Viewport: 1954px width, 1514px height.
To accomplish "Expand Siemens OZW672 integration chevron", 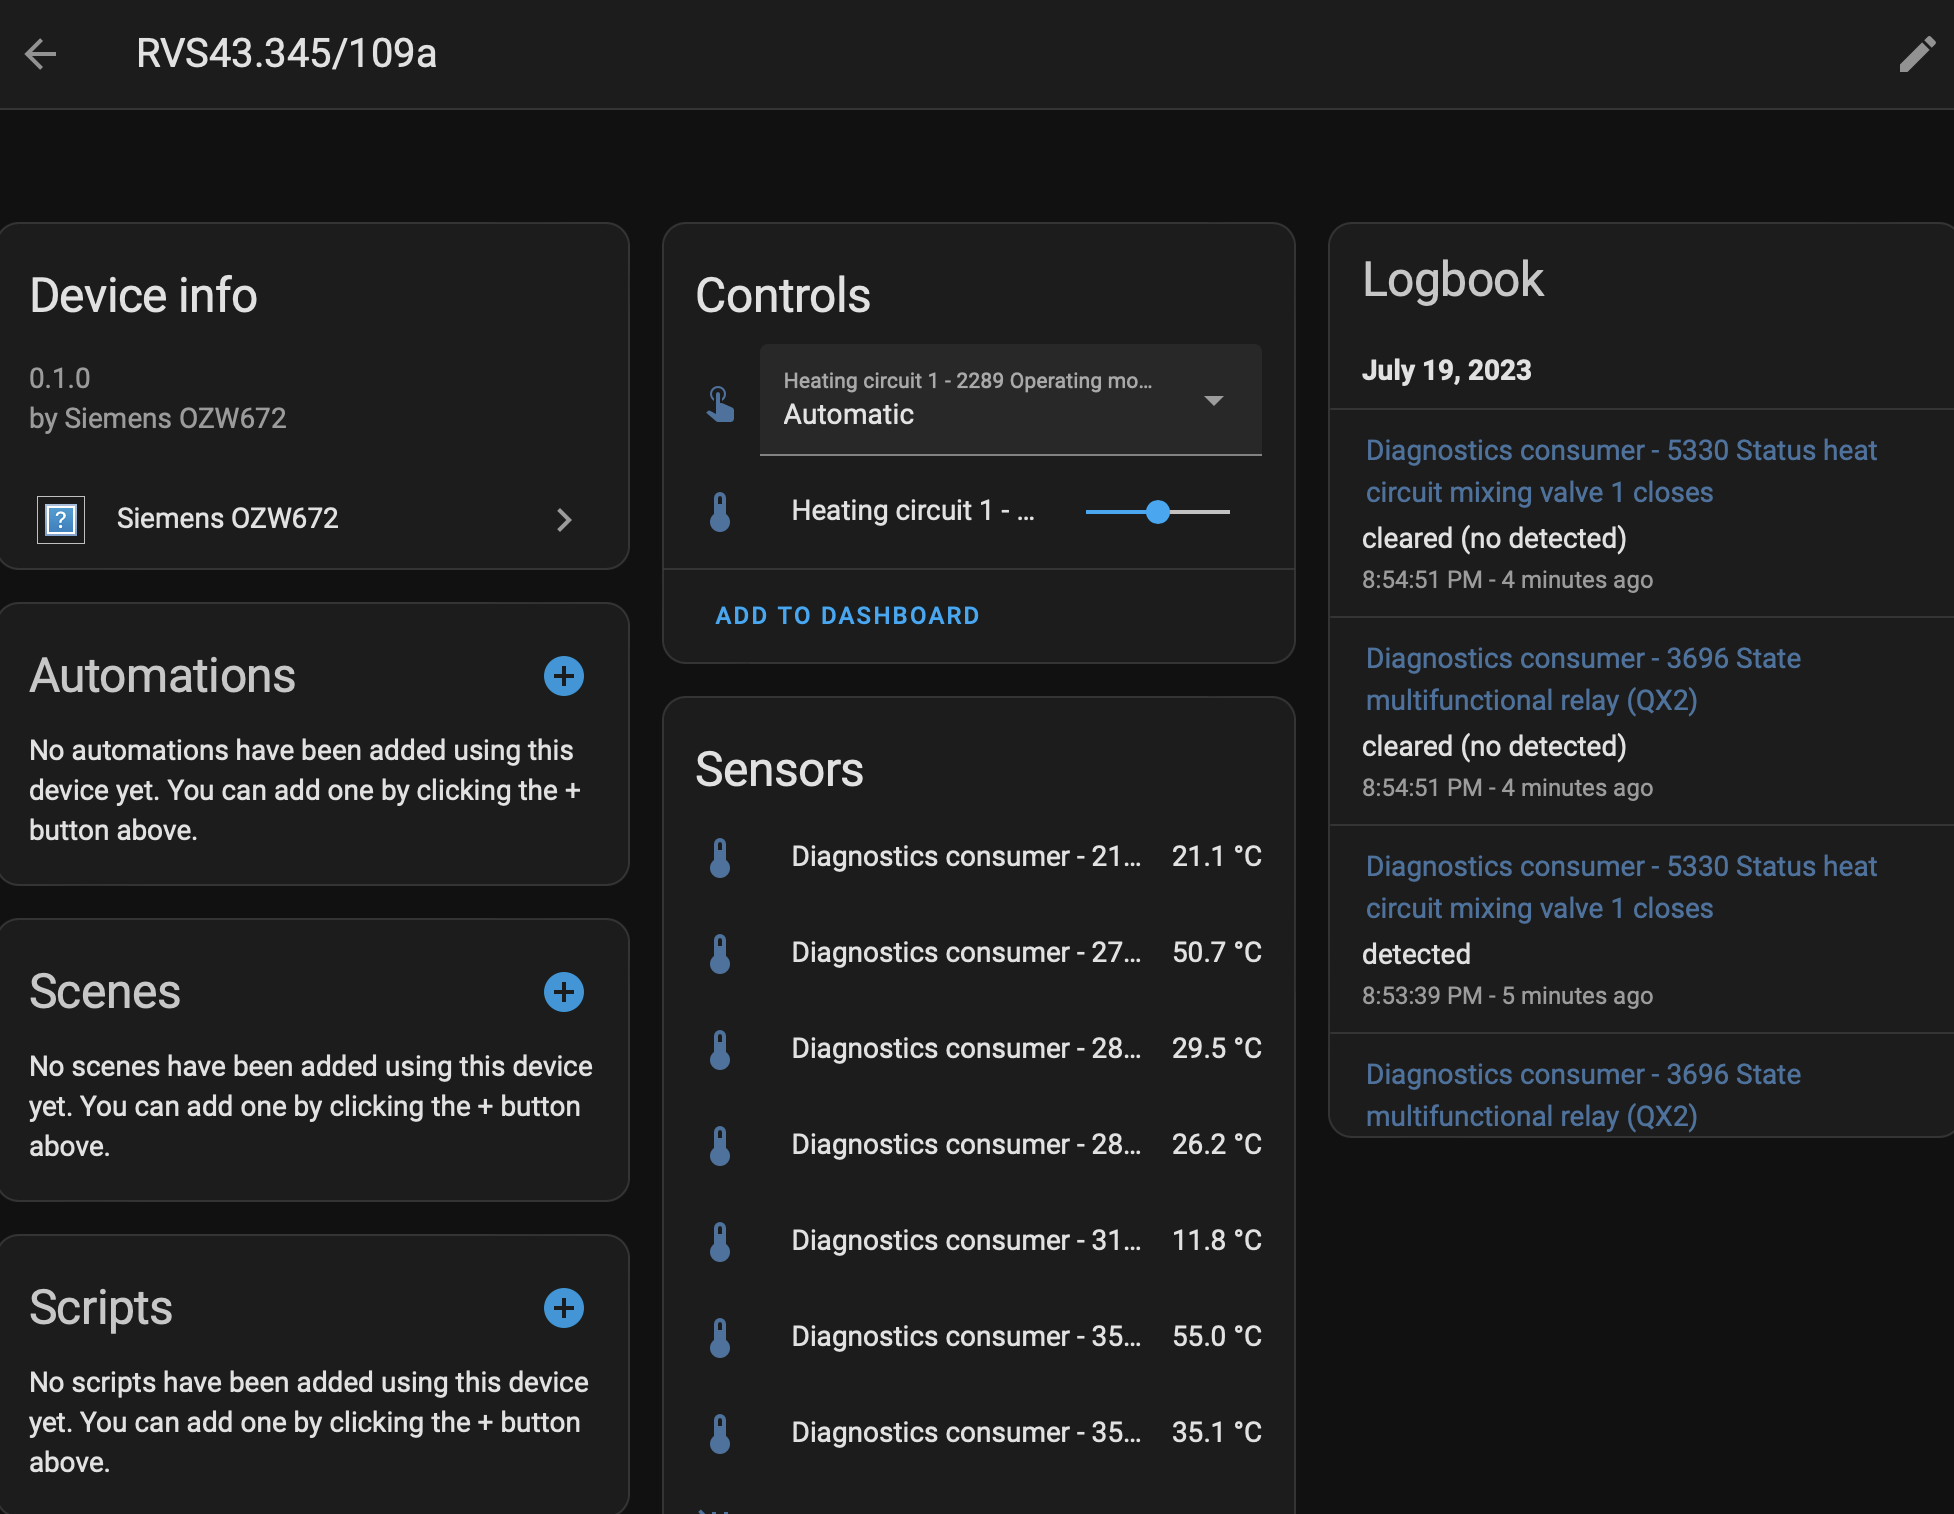I will 564,519.
